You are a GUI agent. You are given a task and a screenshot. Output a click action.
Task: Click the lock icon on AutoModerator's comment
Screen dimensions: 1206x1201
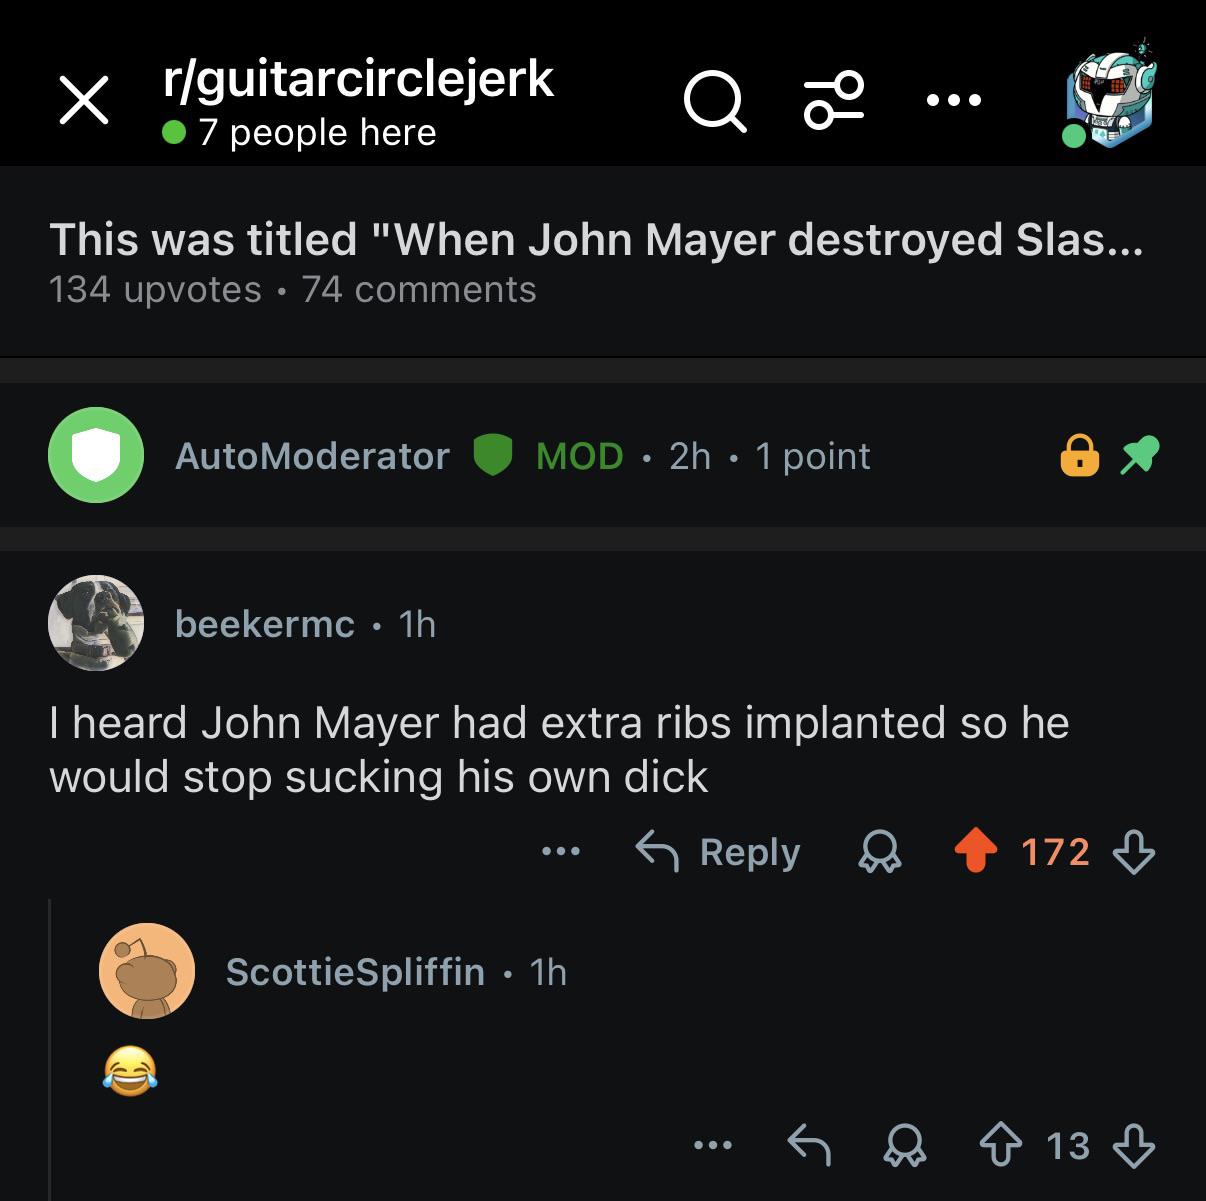[x=1080, y=455]
